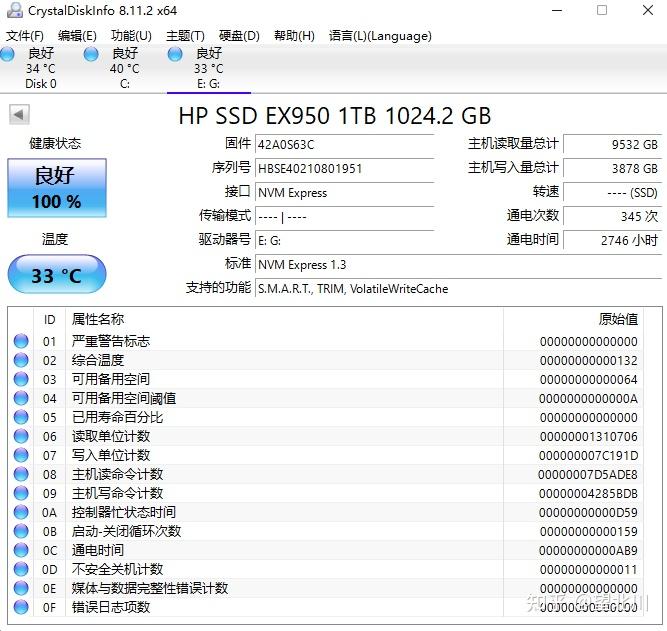Click status orb of attribute 05 已用寿命百分比
667x631 pixels.
21,417
